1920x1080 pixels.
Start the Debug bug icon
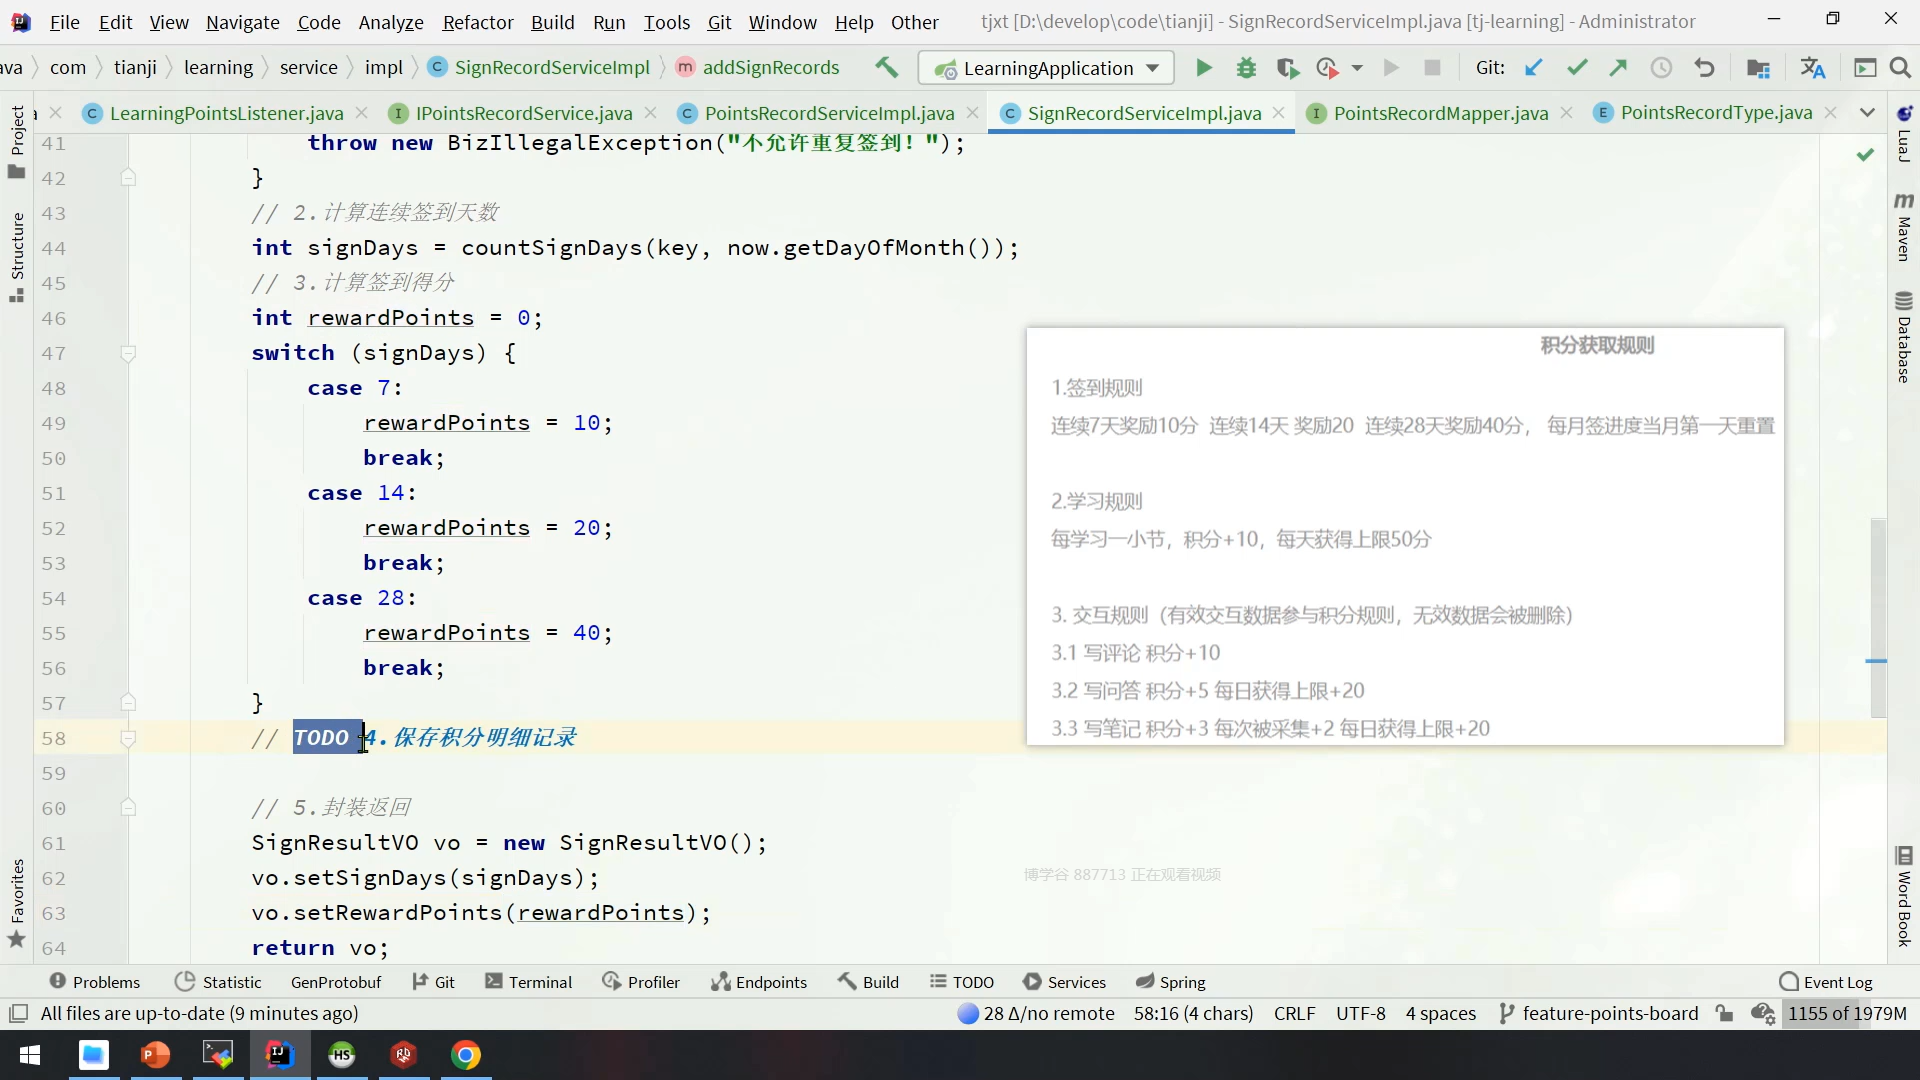click(x=1246, y=68)
